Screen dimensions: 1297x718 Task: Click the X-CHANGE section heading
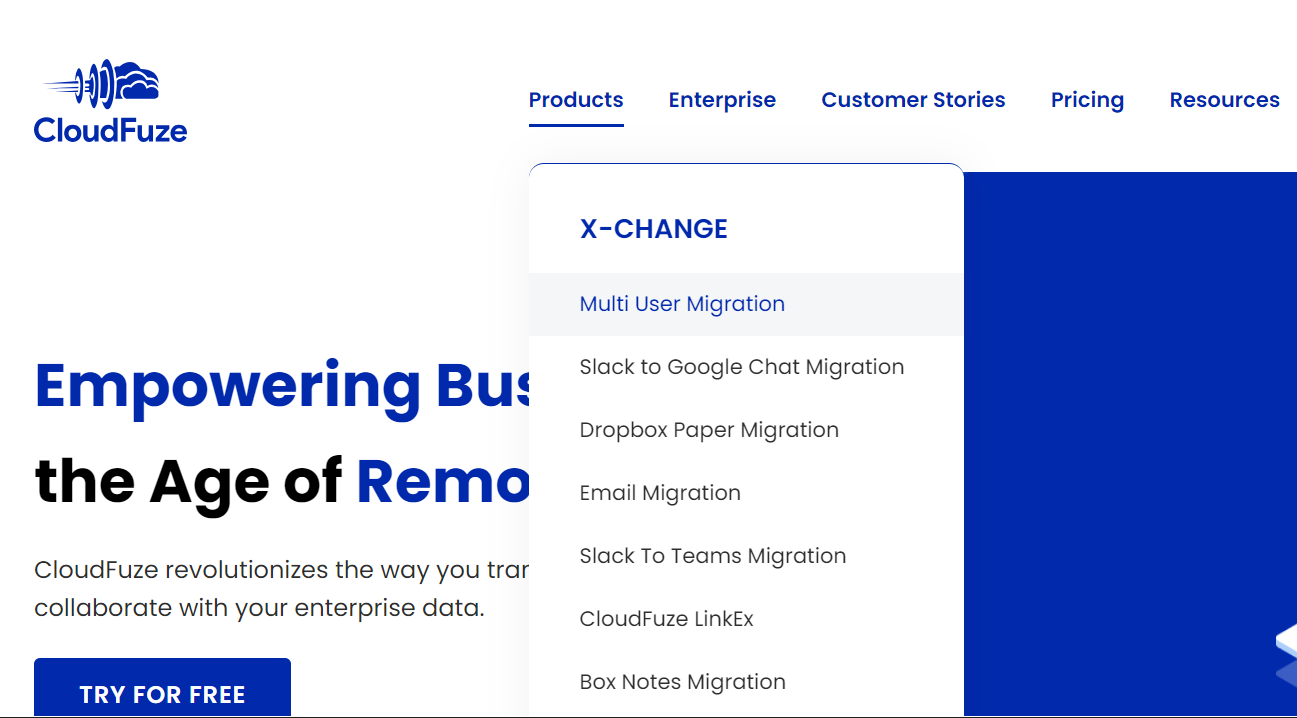[653, 228]
